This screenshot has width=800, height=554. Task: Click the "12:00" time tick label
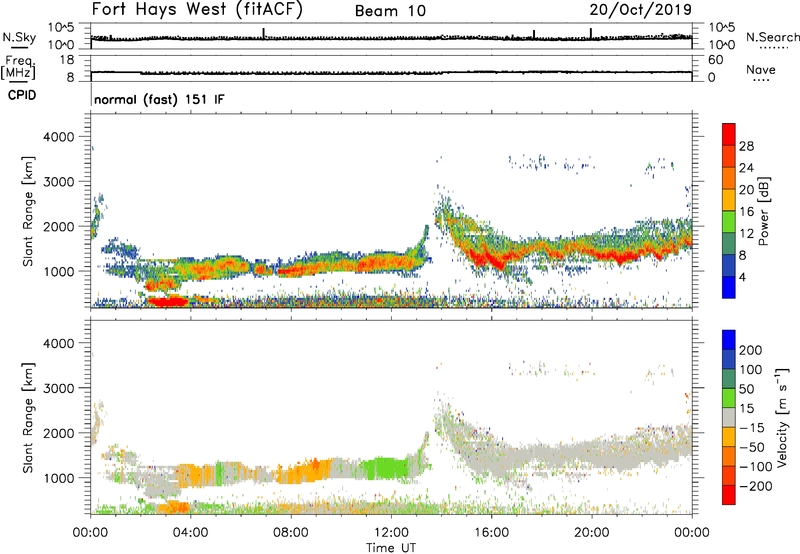click(391, 533)
